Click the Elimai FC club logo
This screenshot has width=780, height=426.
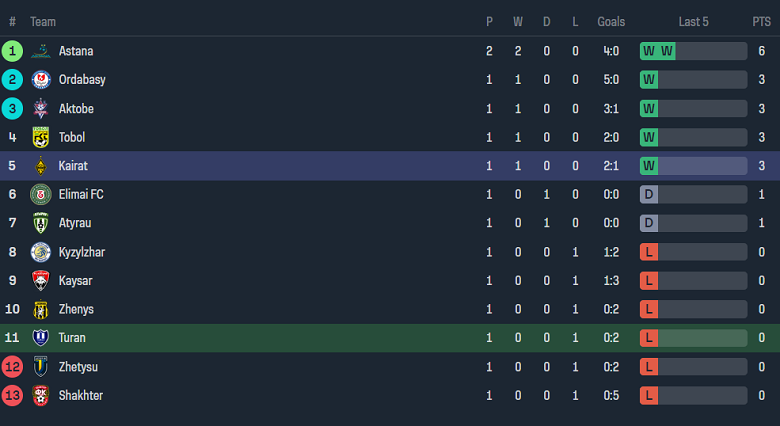[x=41, y=195]
